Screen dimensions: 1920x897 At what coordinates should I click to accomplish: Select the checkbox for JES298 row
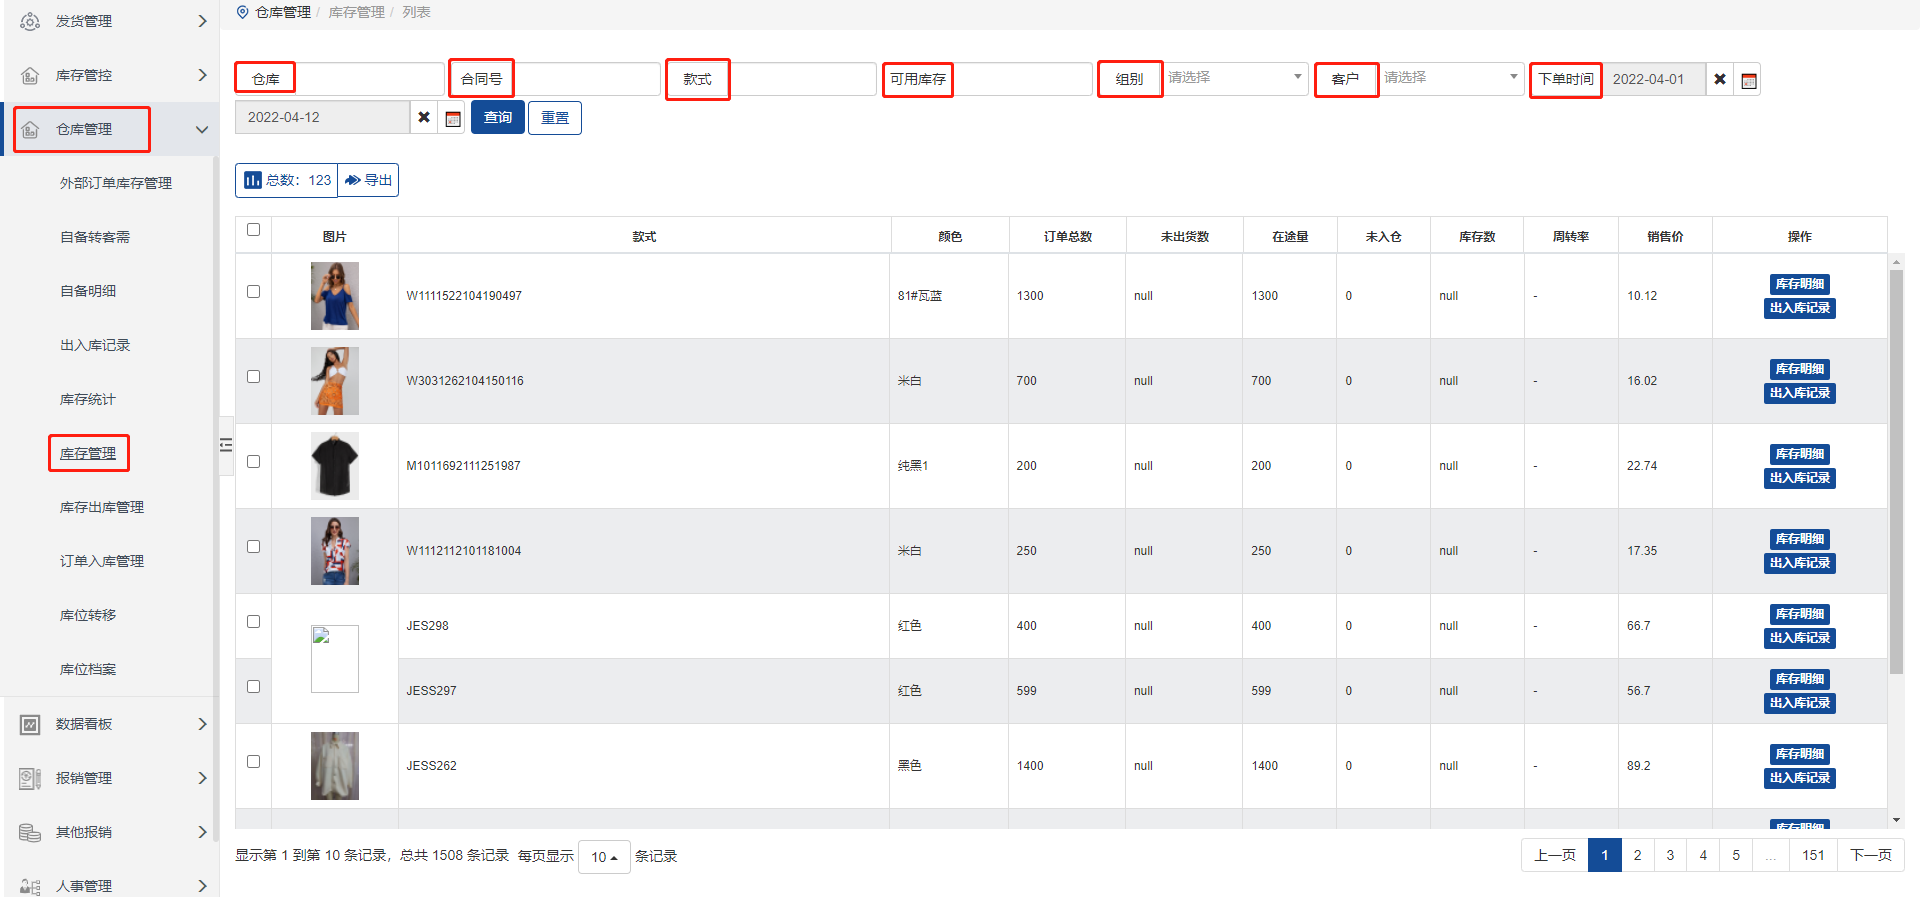253,622
